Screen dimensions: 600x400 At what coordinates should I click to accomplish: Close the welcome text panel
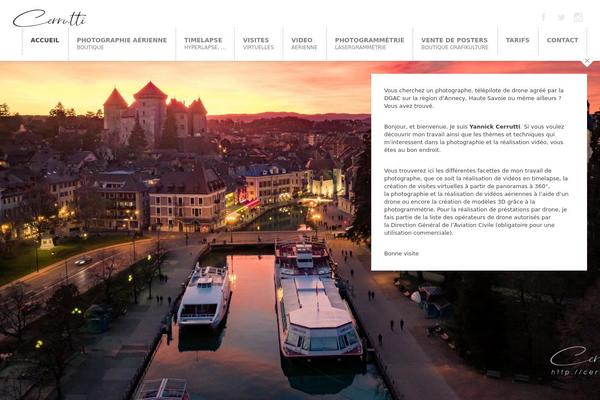coord(587,61)
